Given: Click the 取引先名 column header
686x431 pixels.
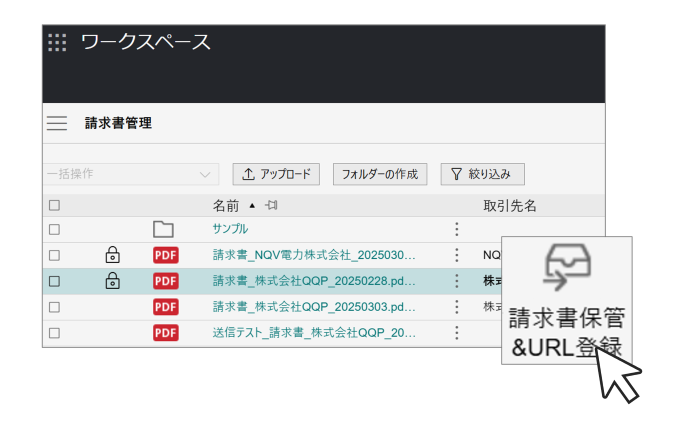Looking at the screenshot, I should pos(510,206).
